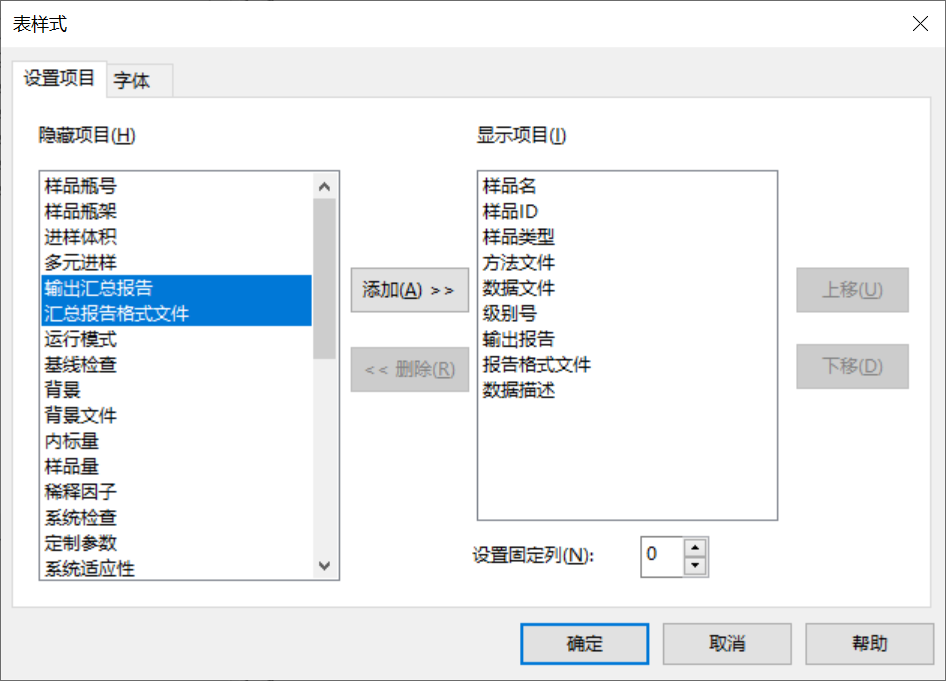Select 样品类型 in the displayed items list
The image size is (946, 681).
(x=627, y=237)
